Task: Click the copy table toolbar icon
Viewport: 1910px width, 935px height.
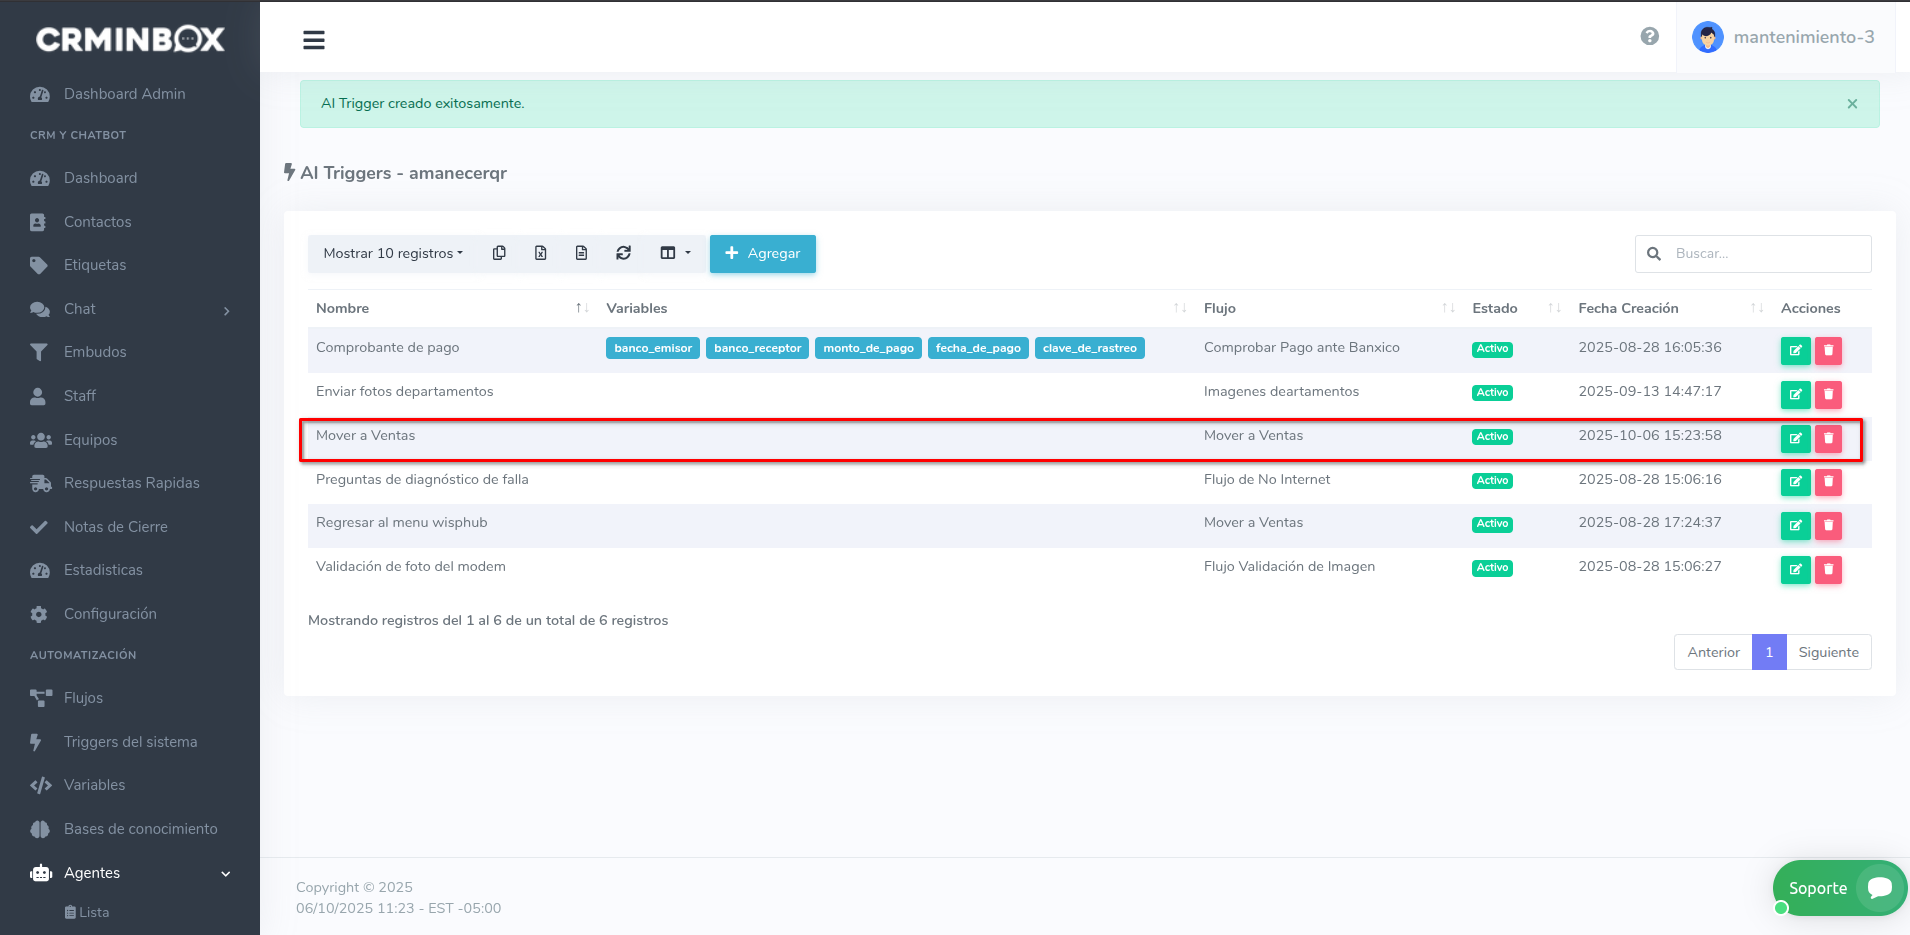Action: tap(499, 253)
